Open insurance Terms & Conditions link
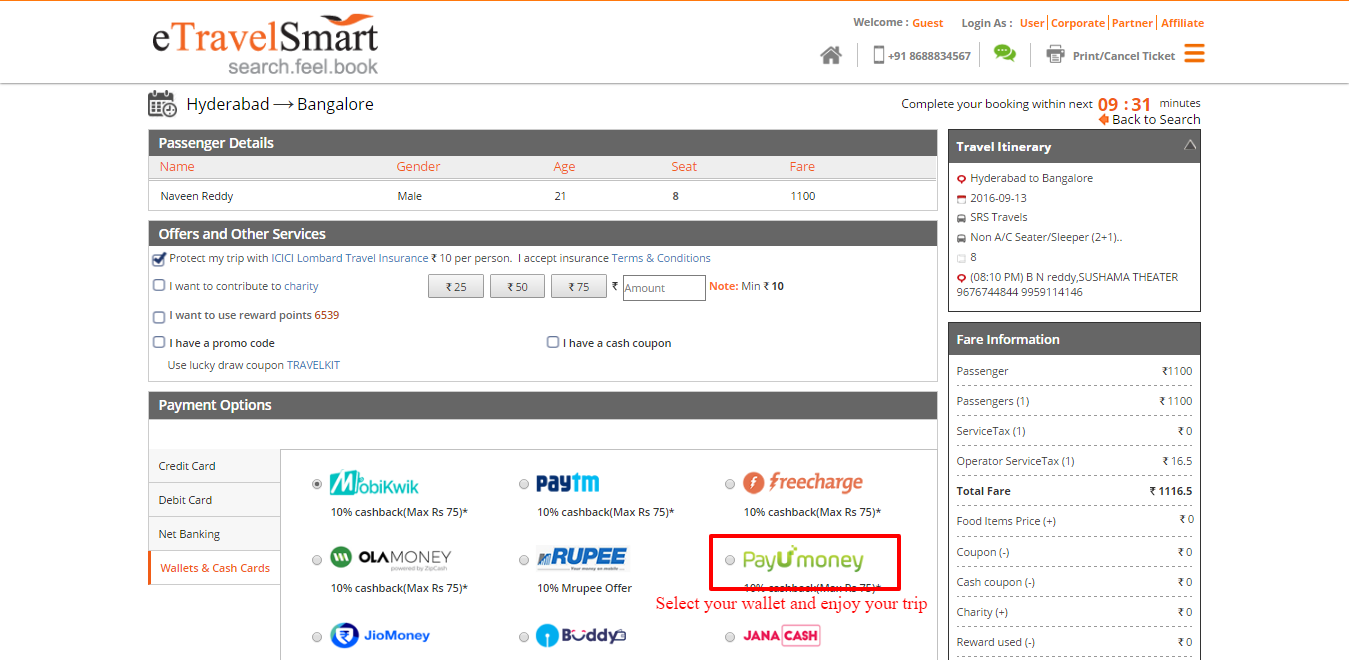 661,258
